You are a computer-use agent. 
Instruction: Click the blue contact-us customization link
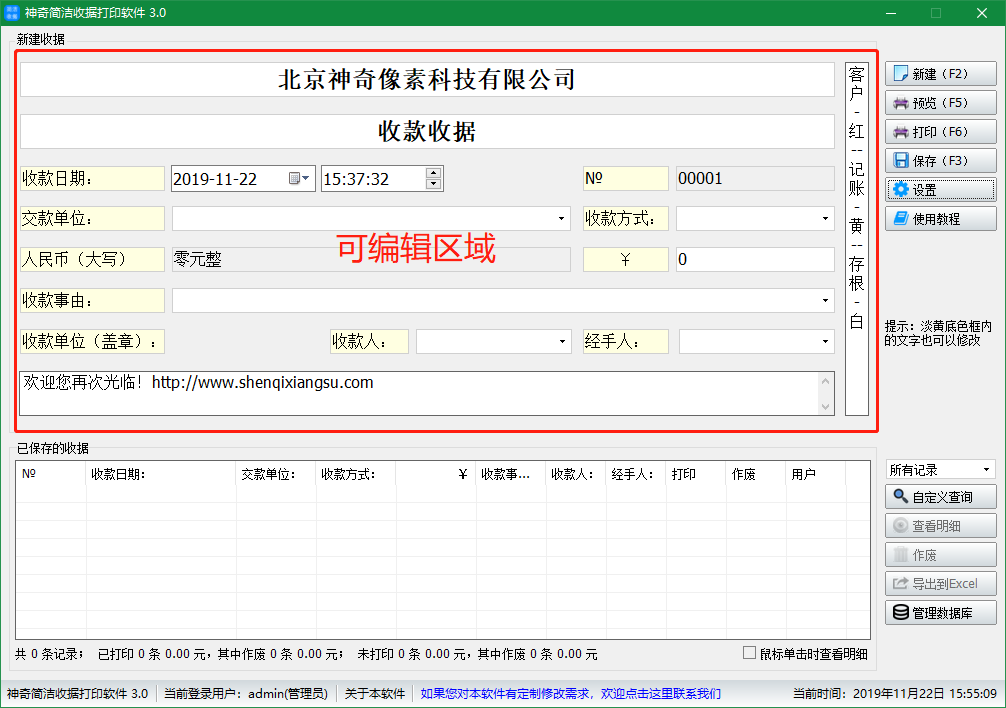point(570,694)
